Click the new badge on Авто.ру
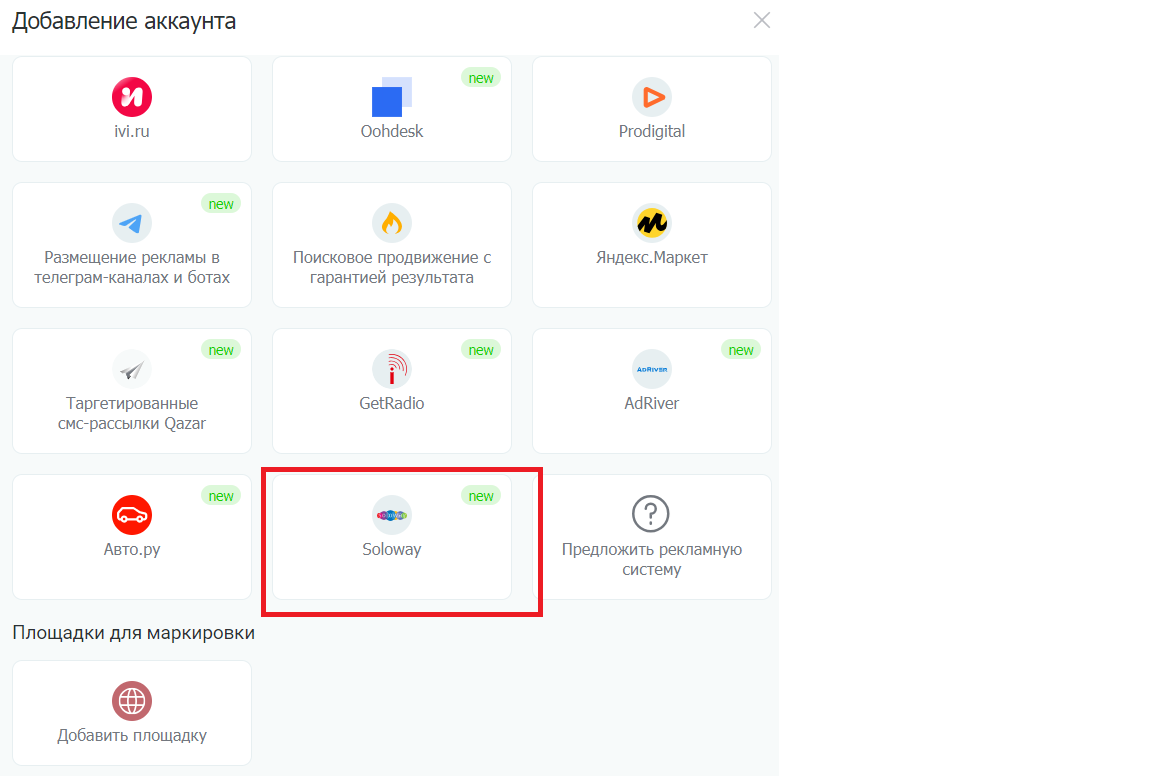This screenshot has width=1152, height=776. click(x=221, y=496)
